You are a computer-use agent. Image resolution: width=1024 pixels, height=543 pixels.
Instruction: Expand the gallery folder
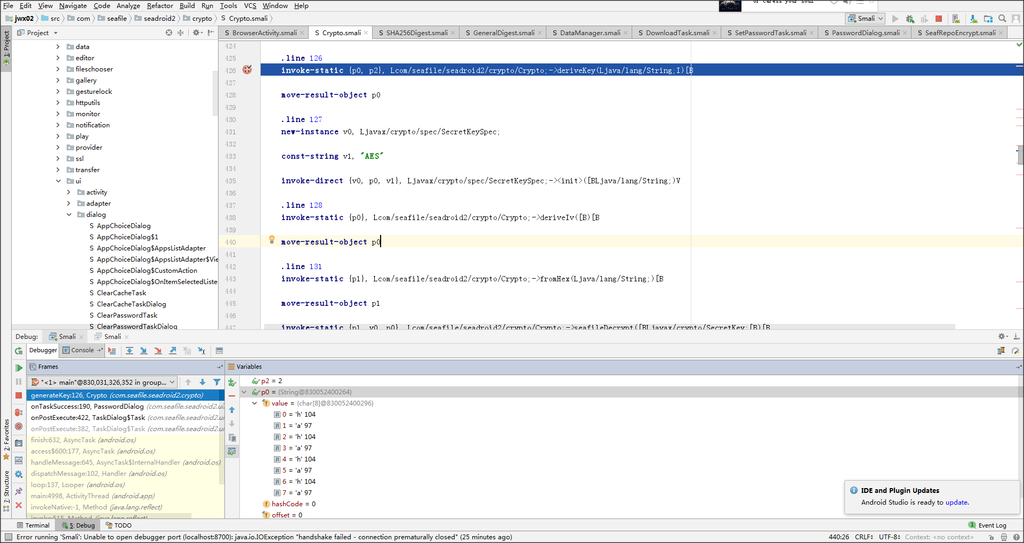[57, 80]
